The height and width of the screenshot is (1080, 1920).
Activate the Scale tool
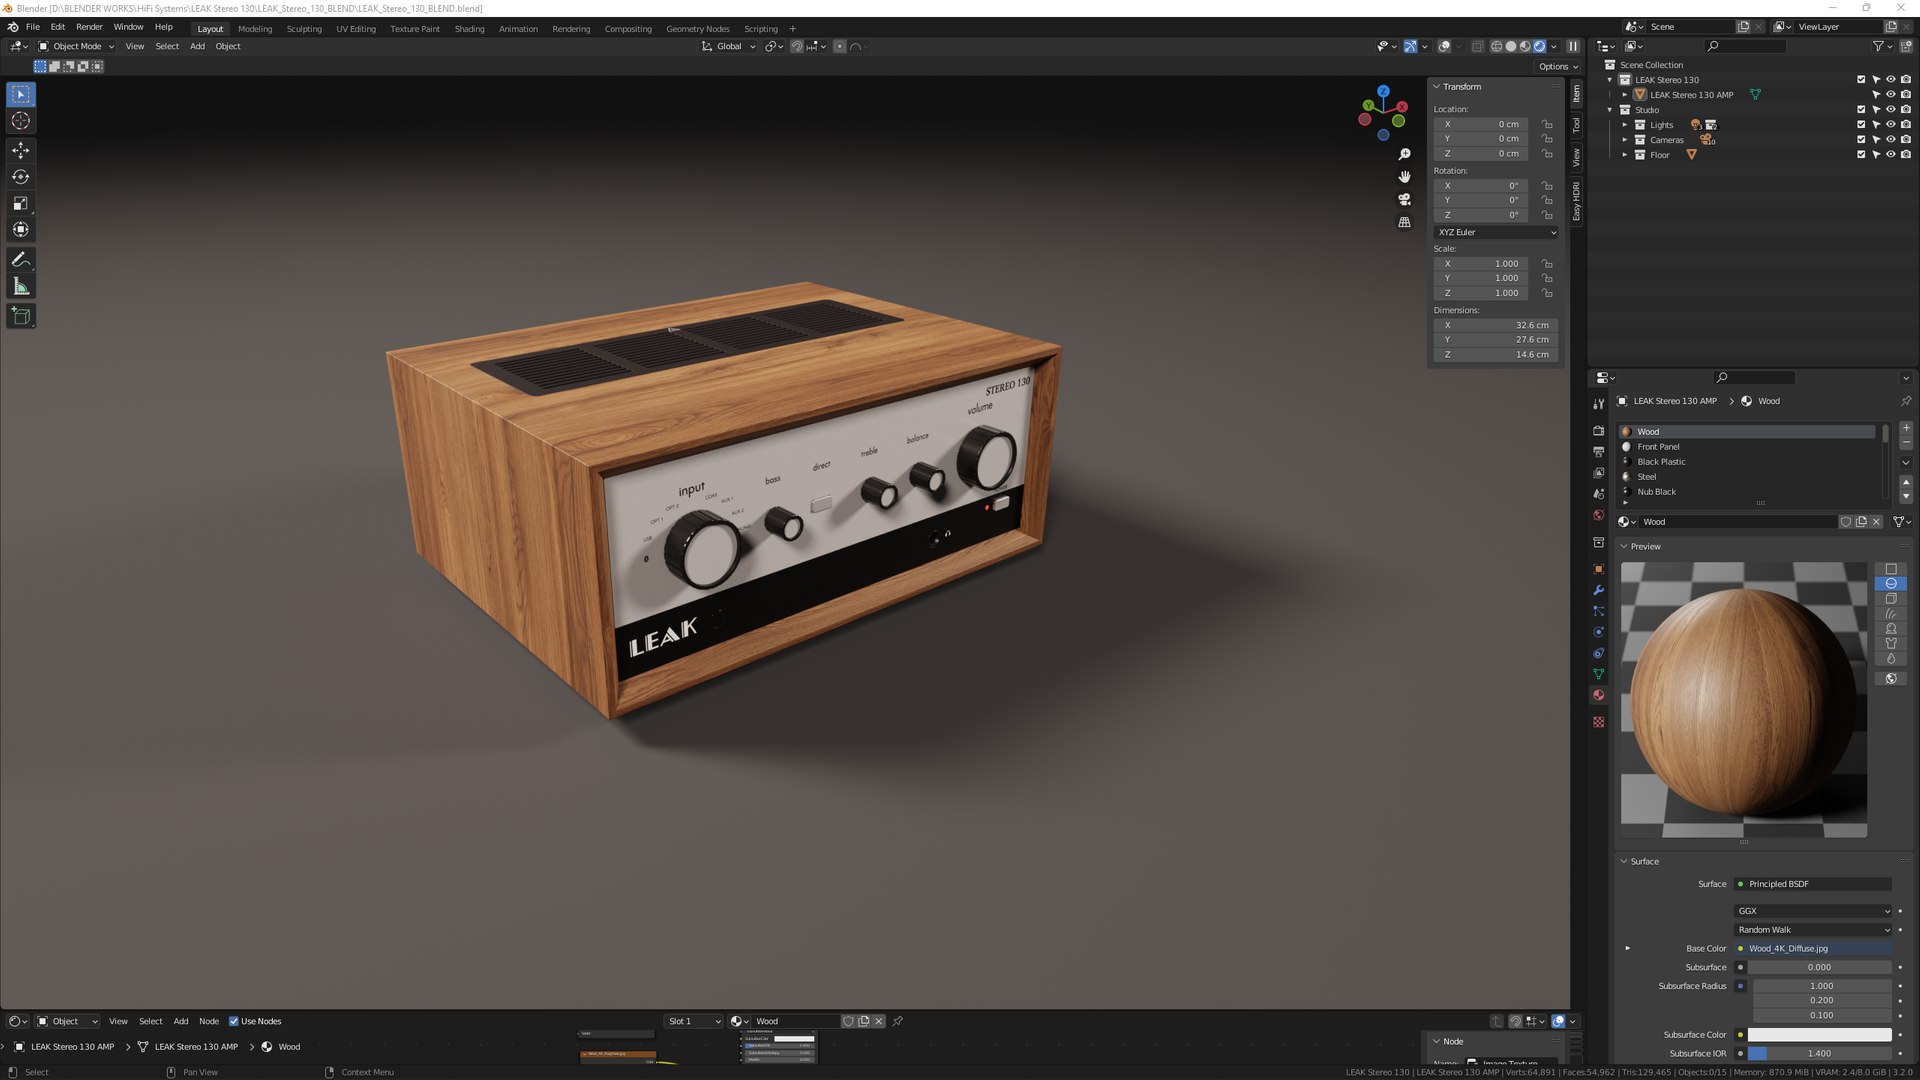(x=21, y=203)
